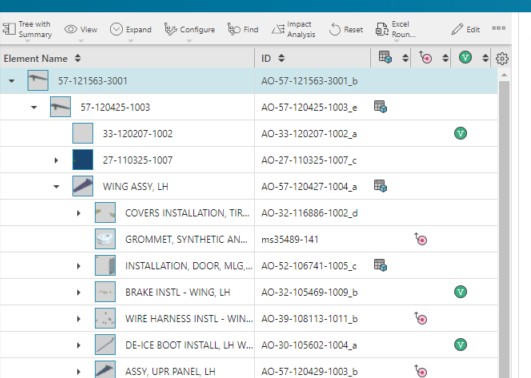Click the ID cell AO-39-108113-1011_b

click(310, 319)
